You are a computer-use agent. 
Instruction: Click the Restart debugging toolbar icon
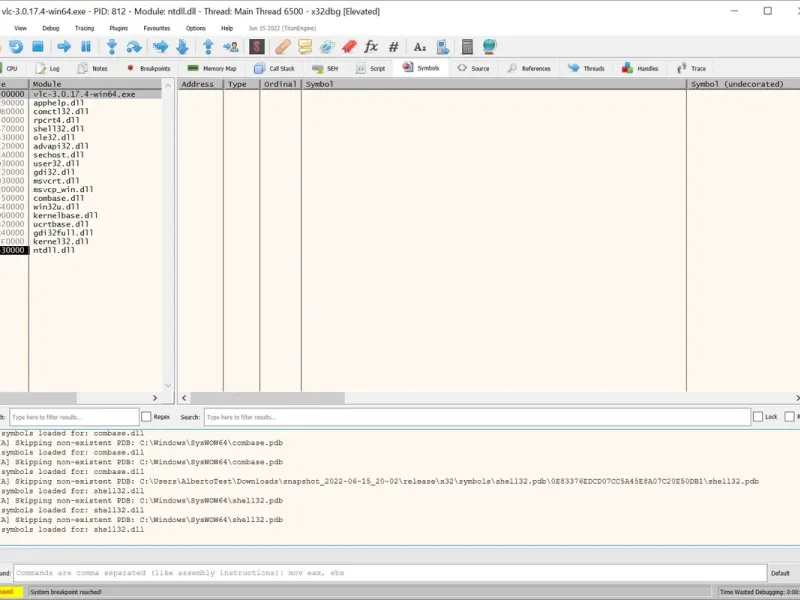point(16,47)
